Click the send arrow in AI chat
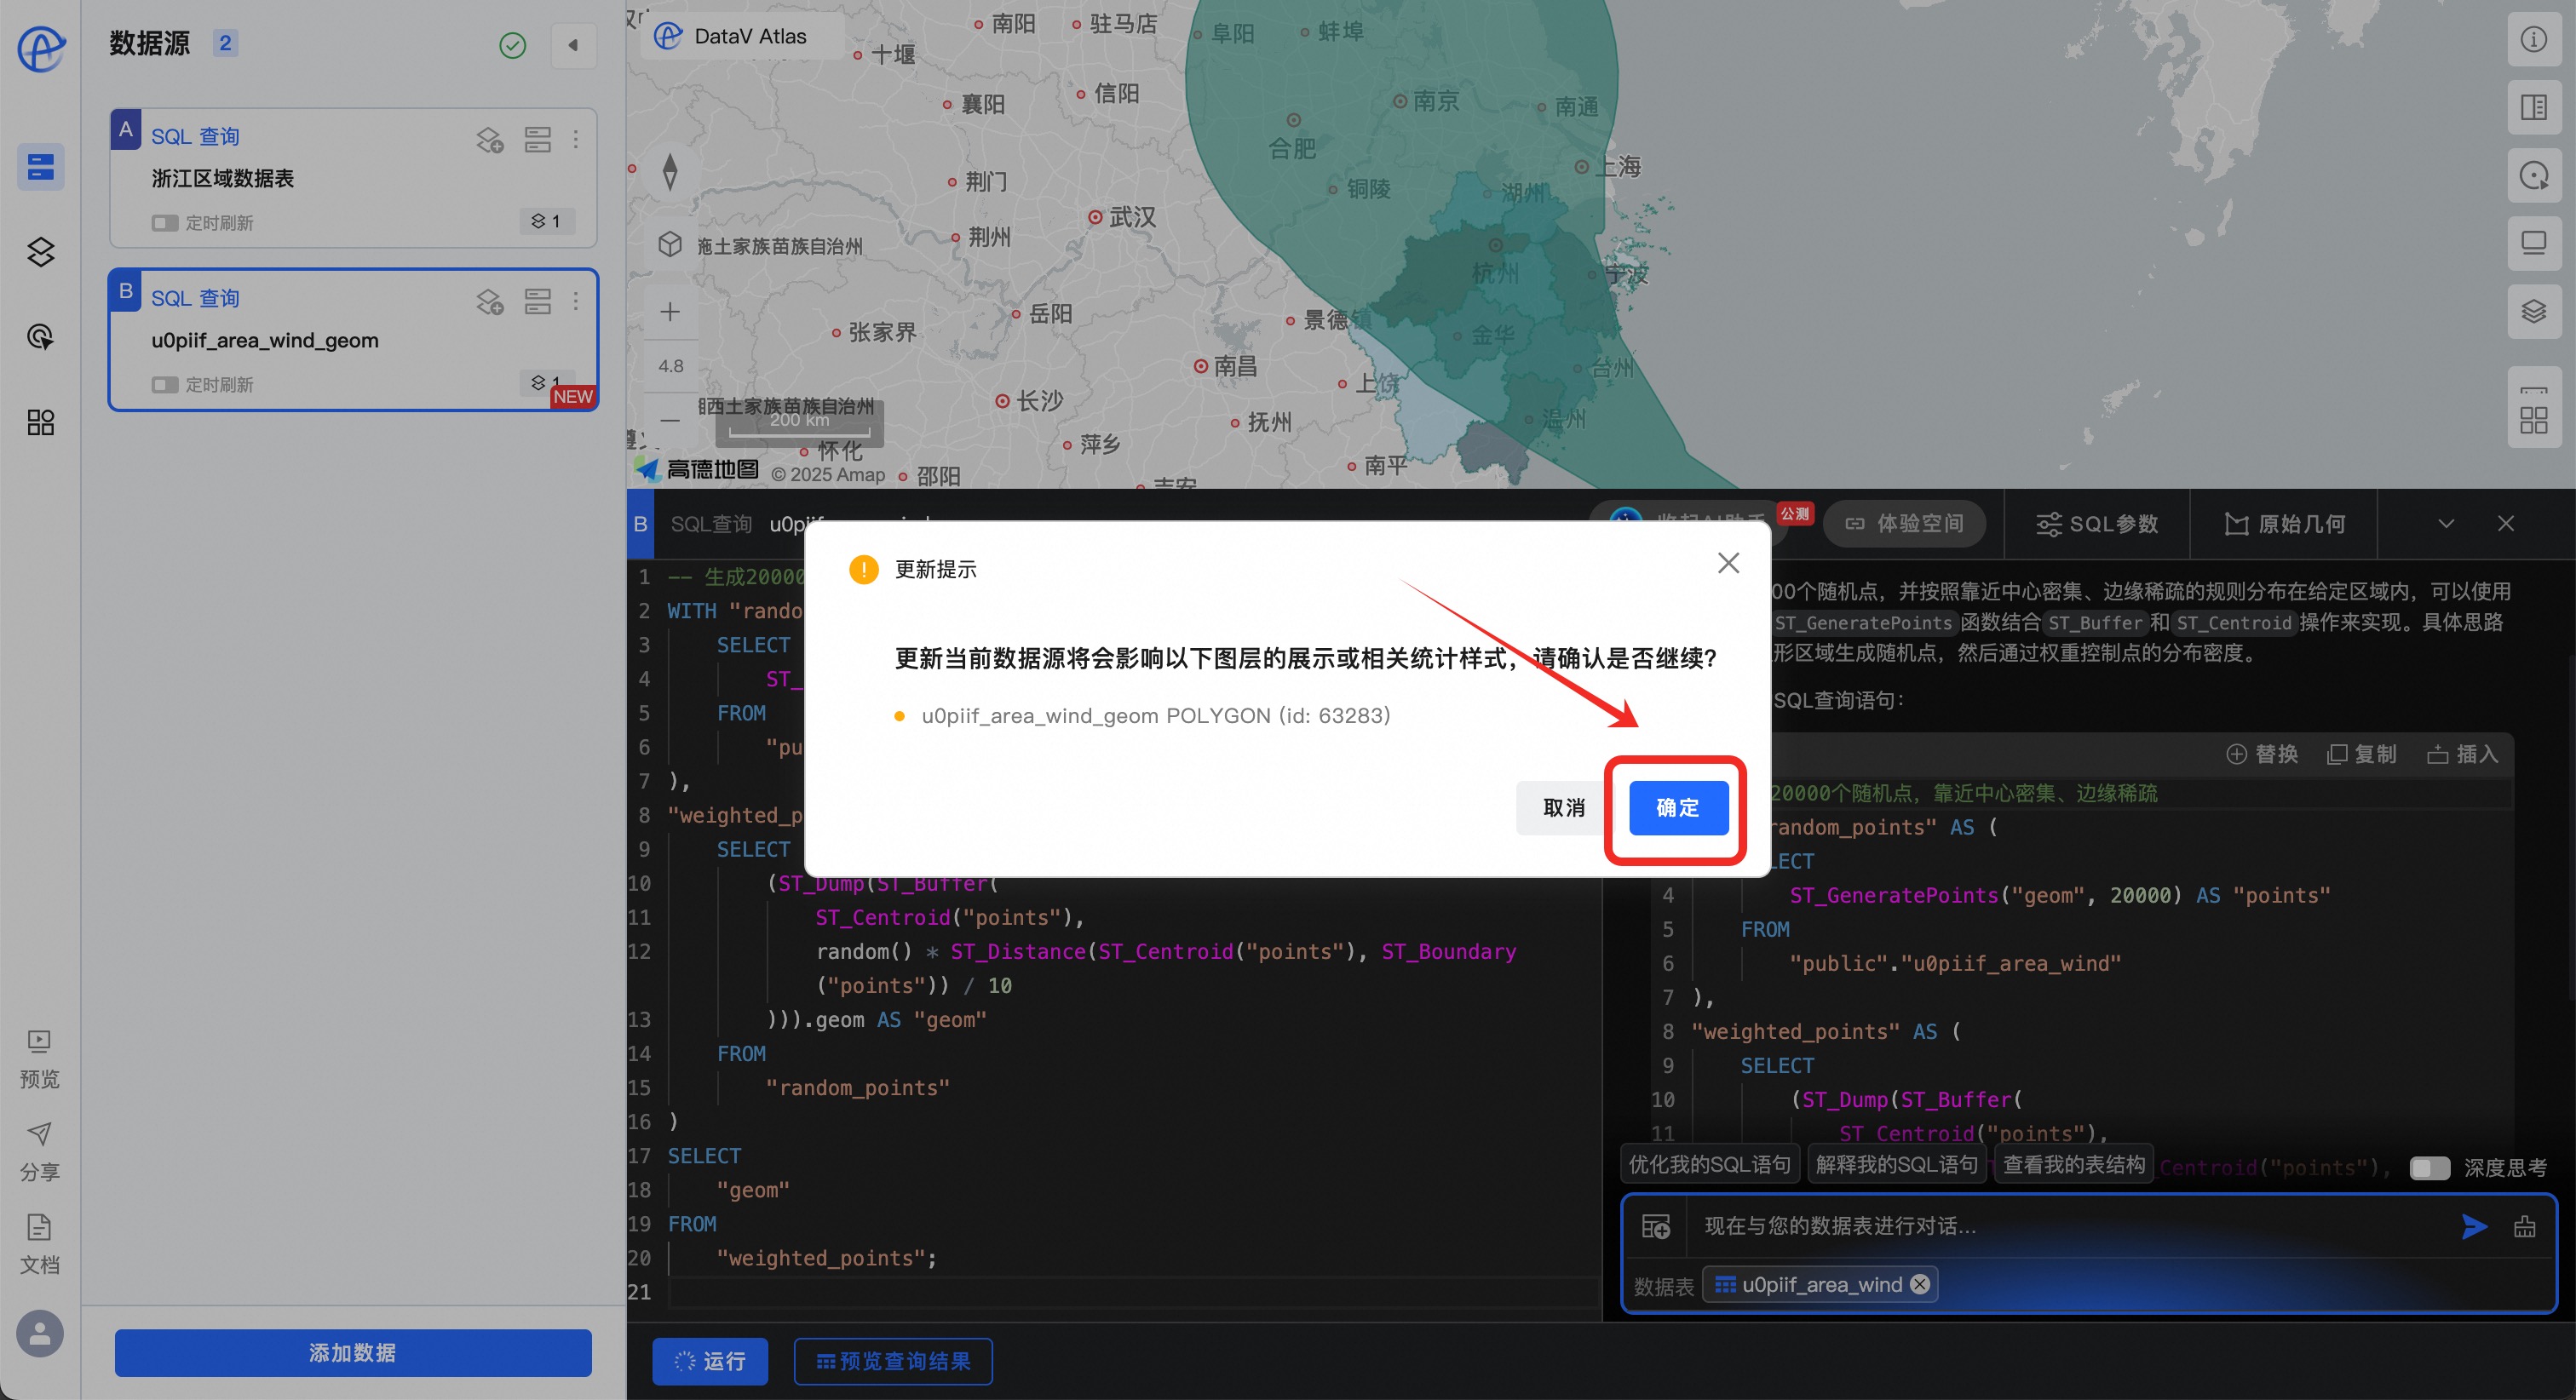The width and height of the screenshot is (2576, 1400). coord(2473,1226)
